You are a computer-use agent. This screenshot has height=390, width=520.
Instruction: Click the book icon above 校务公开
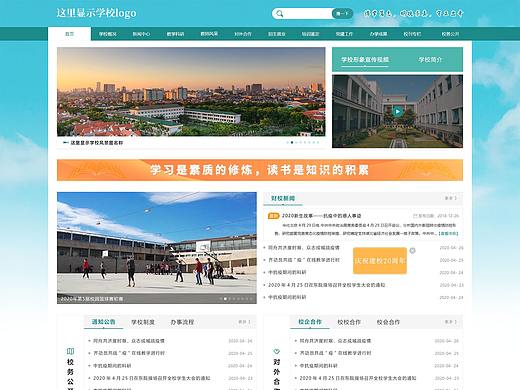point(70,351)
